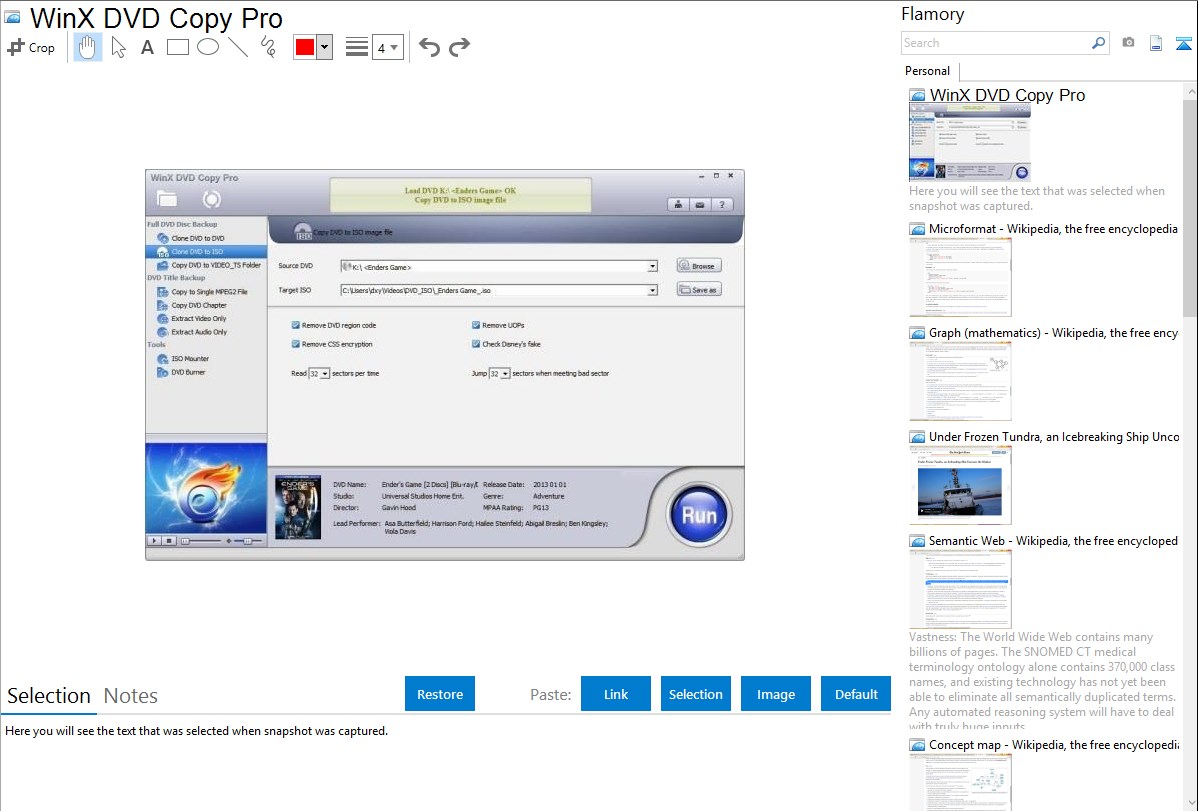The height and width of the screenshot is (811, 1198).
Task: Select Extract Video Only
Action: pyautogui.click(x=192, y=319)
